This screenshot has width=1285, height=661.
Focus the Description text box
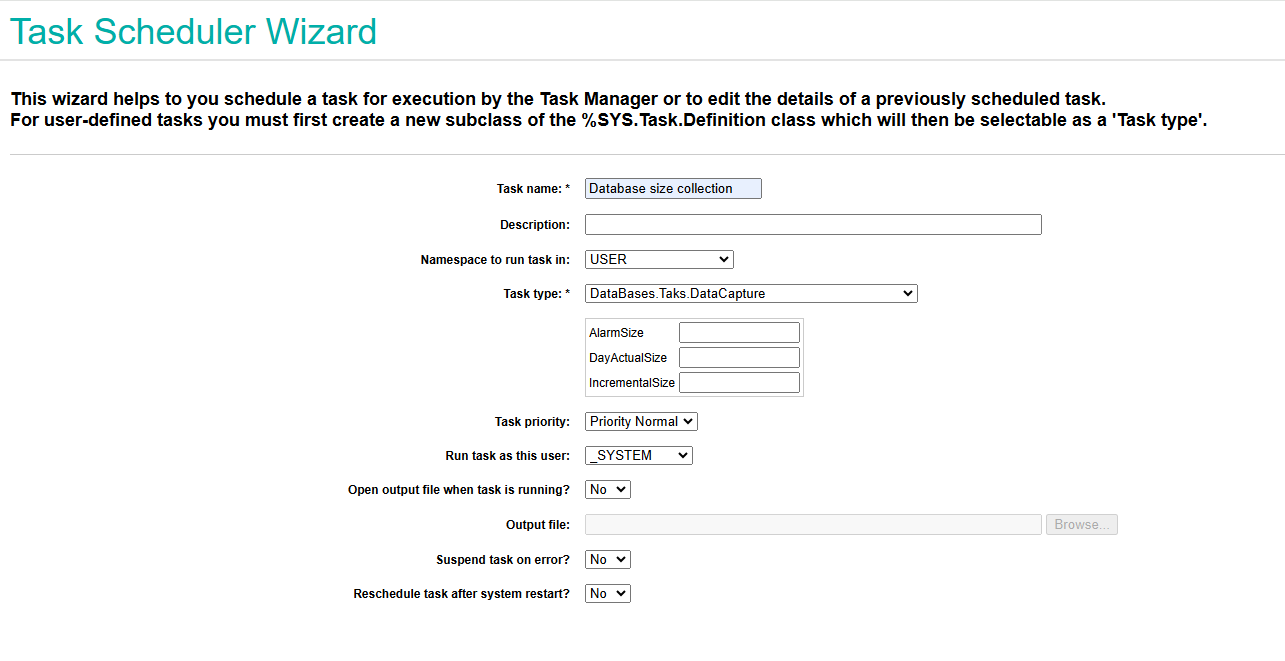813,225
